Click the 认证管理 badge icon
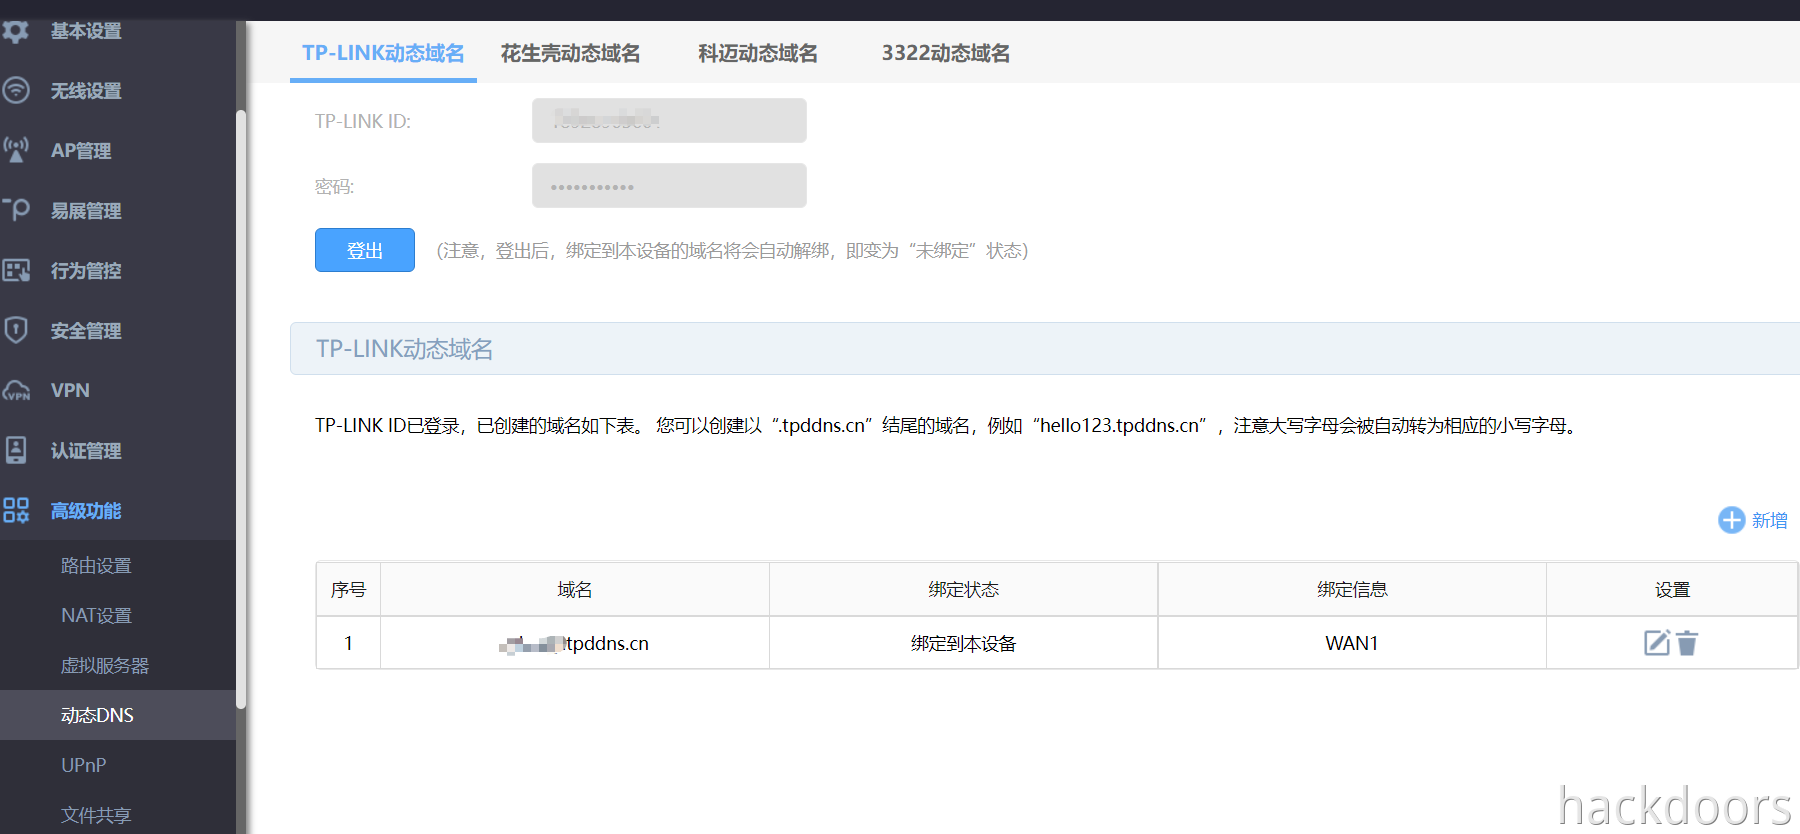The height and width of the screenshot is (834, 1800). click(x=15, y=450)
